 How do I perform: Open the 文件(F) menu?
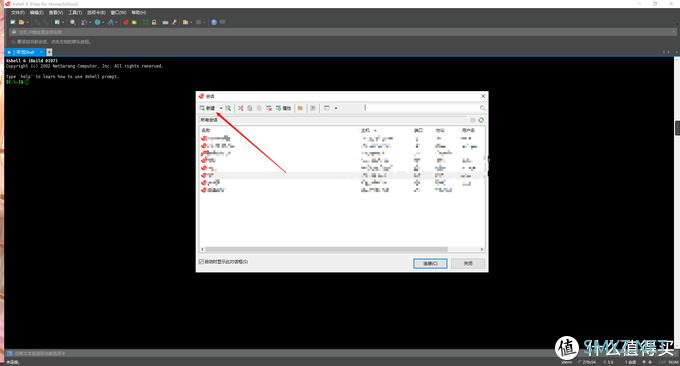coord(18,13)
